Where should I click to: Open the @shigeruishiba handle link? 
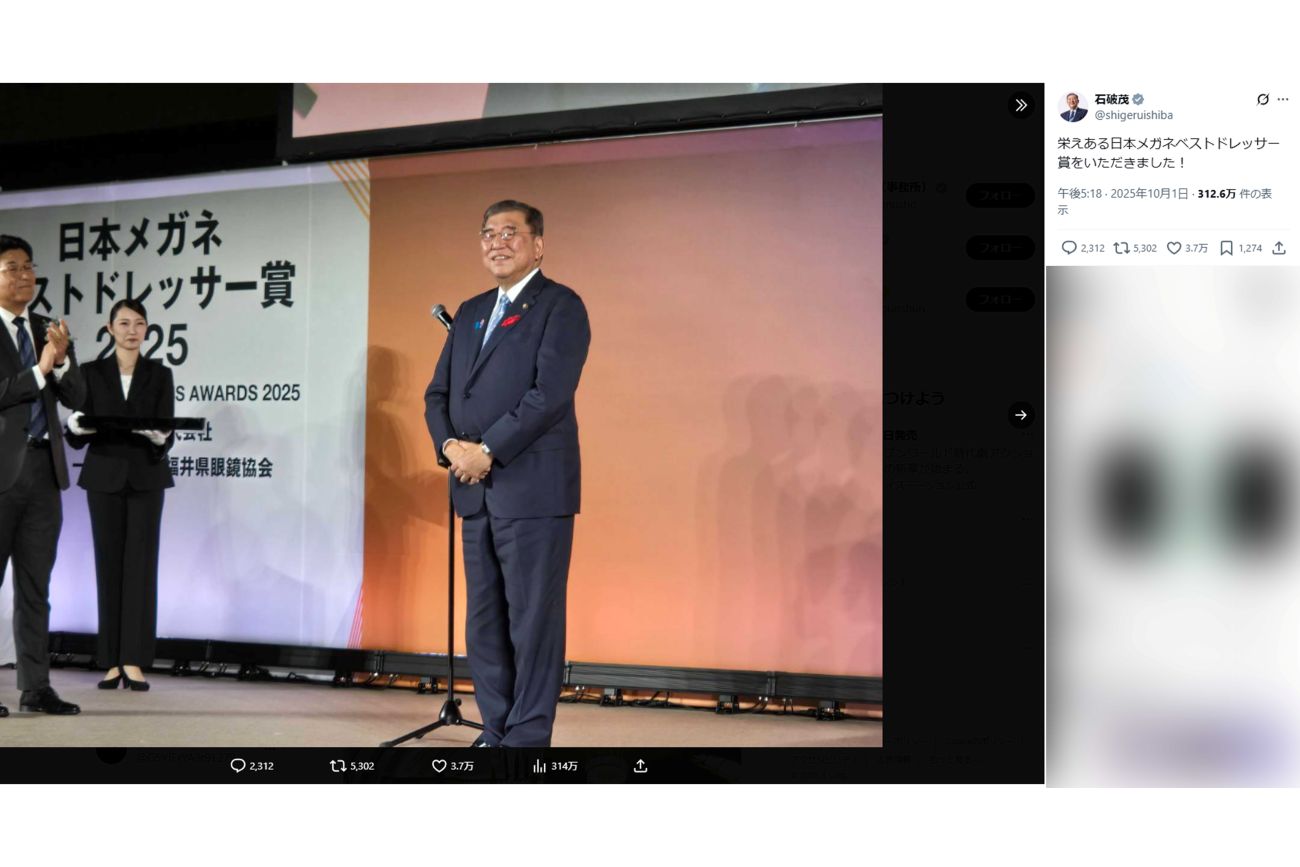(x=1134, y=116)
